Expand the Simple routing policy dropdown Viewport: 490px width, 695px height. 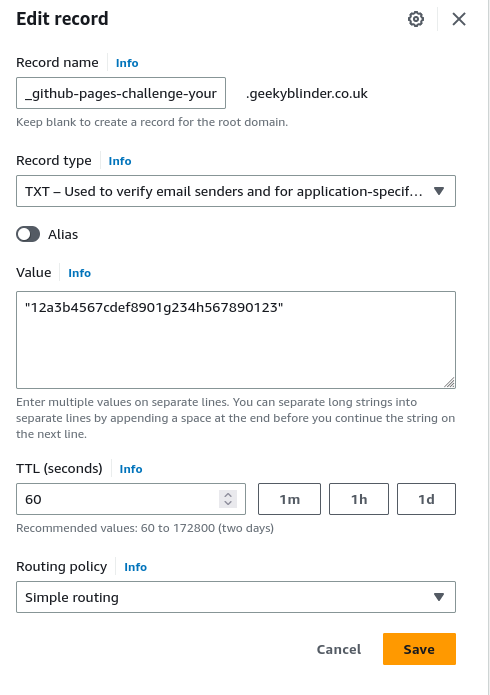(x=236, y=597)
